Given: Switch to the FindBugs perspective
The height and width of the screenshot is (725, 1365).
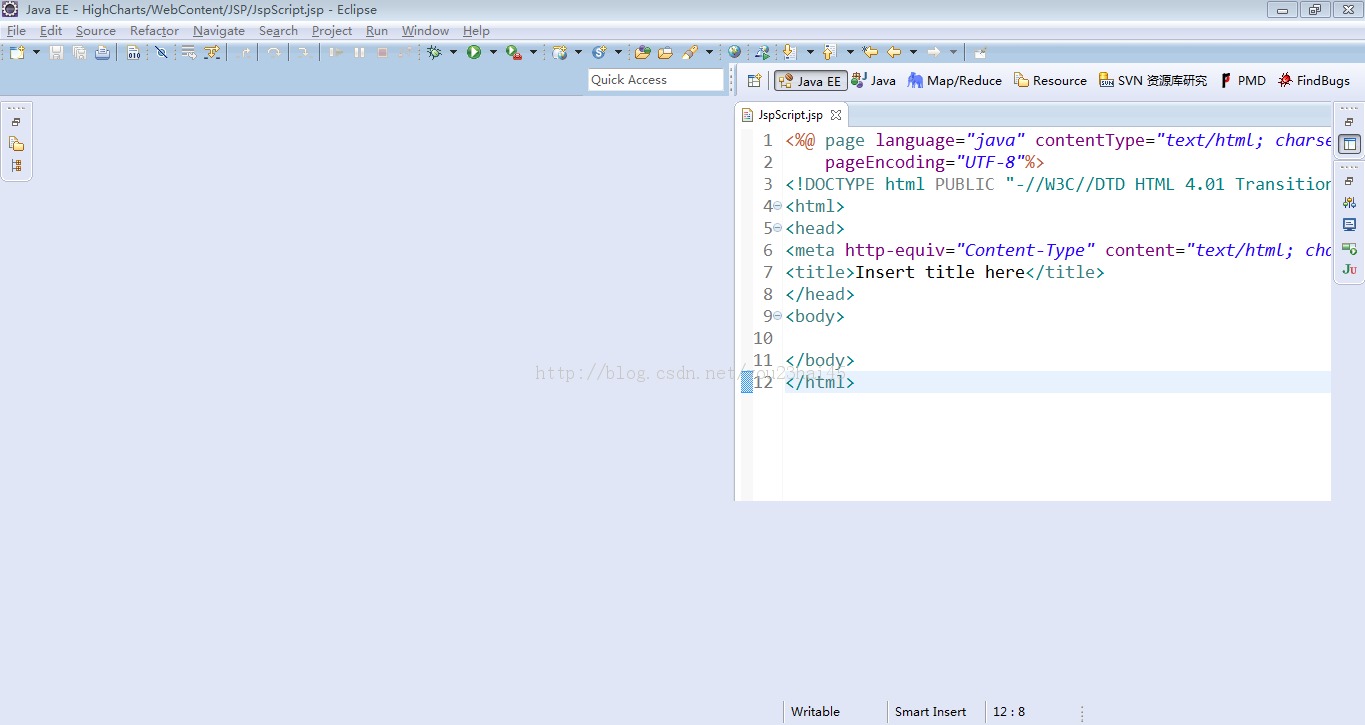Looking at the screenshot, I should (x=1313, y=81).
